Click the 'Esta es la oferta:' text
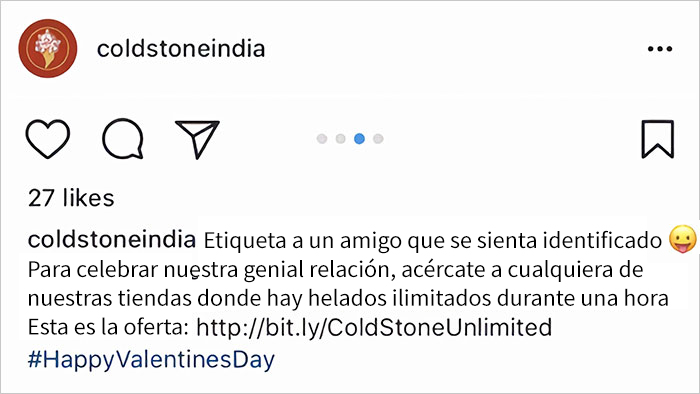This screenshot has height=394, width=700. (108, 327)
